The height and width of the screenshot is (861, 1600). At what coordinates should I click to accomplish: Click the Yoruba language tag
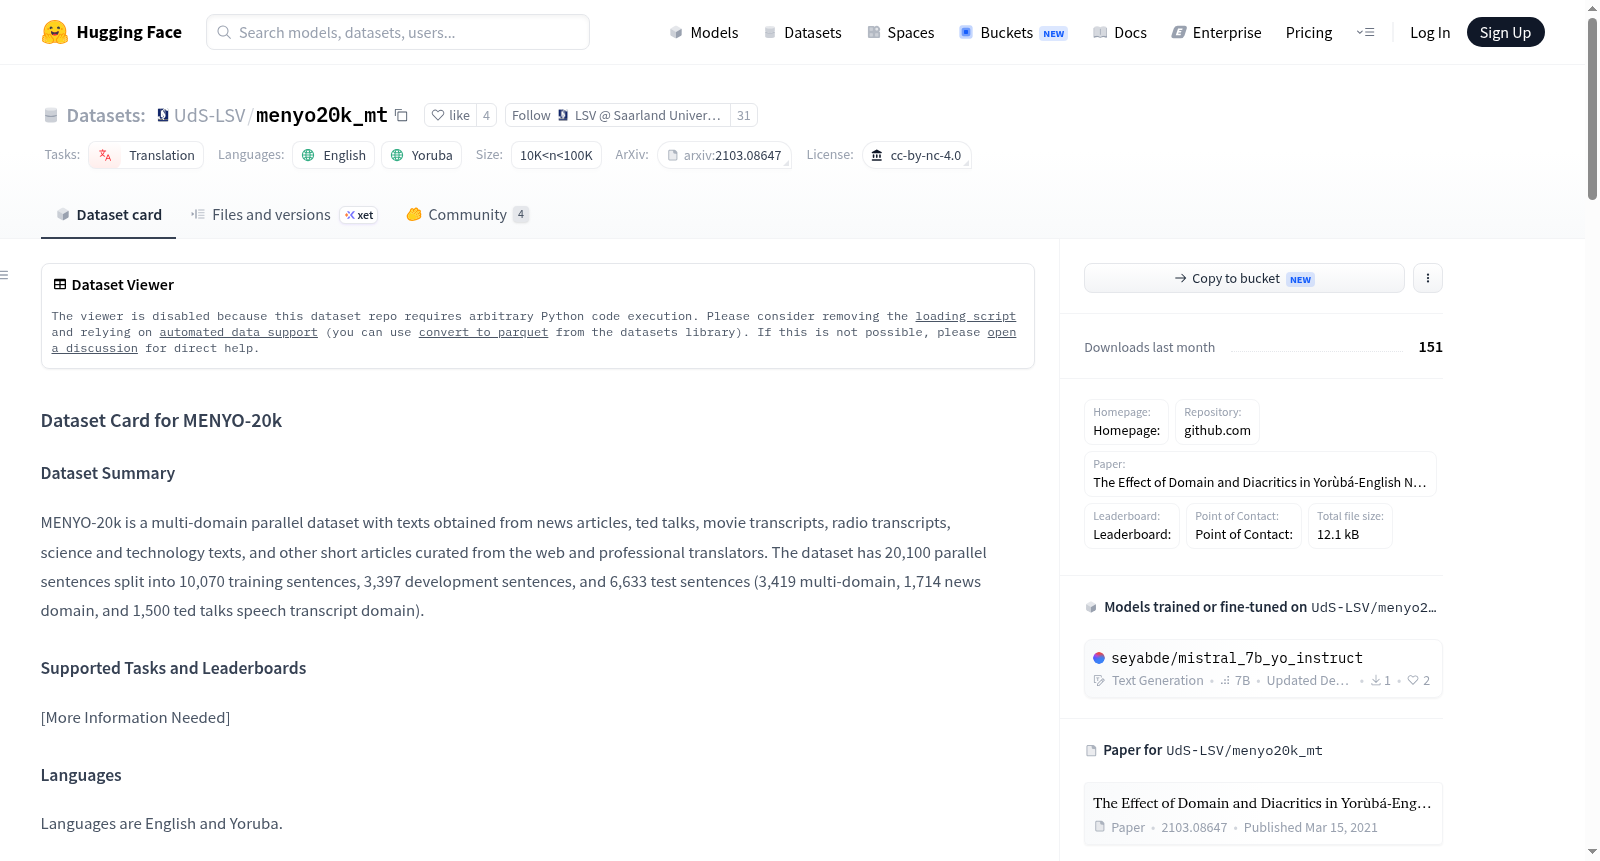(421, 155)
